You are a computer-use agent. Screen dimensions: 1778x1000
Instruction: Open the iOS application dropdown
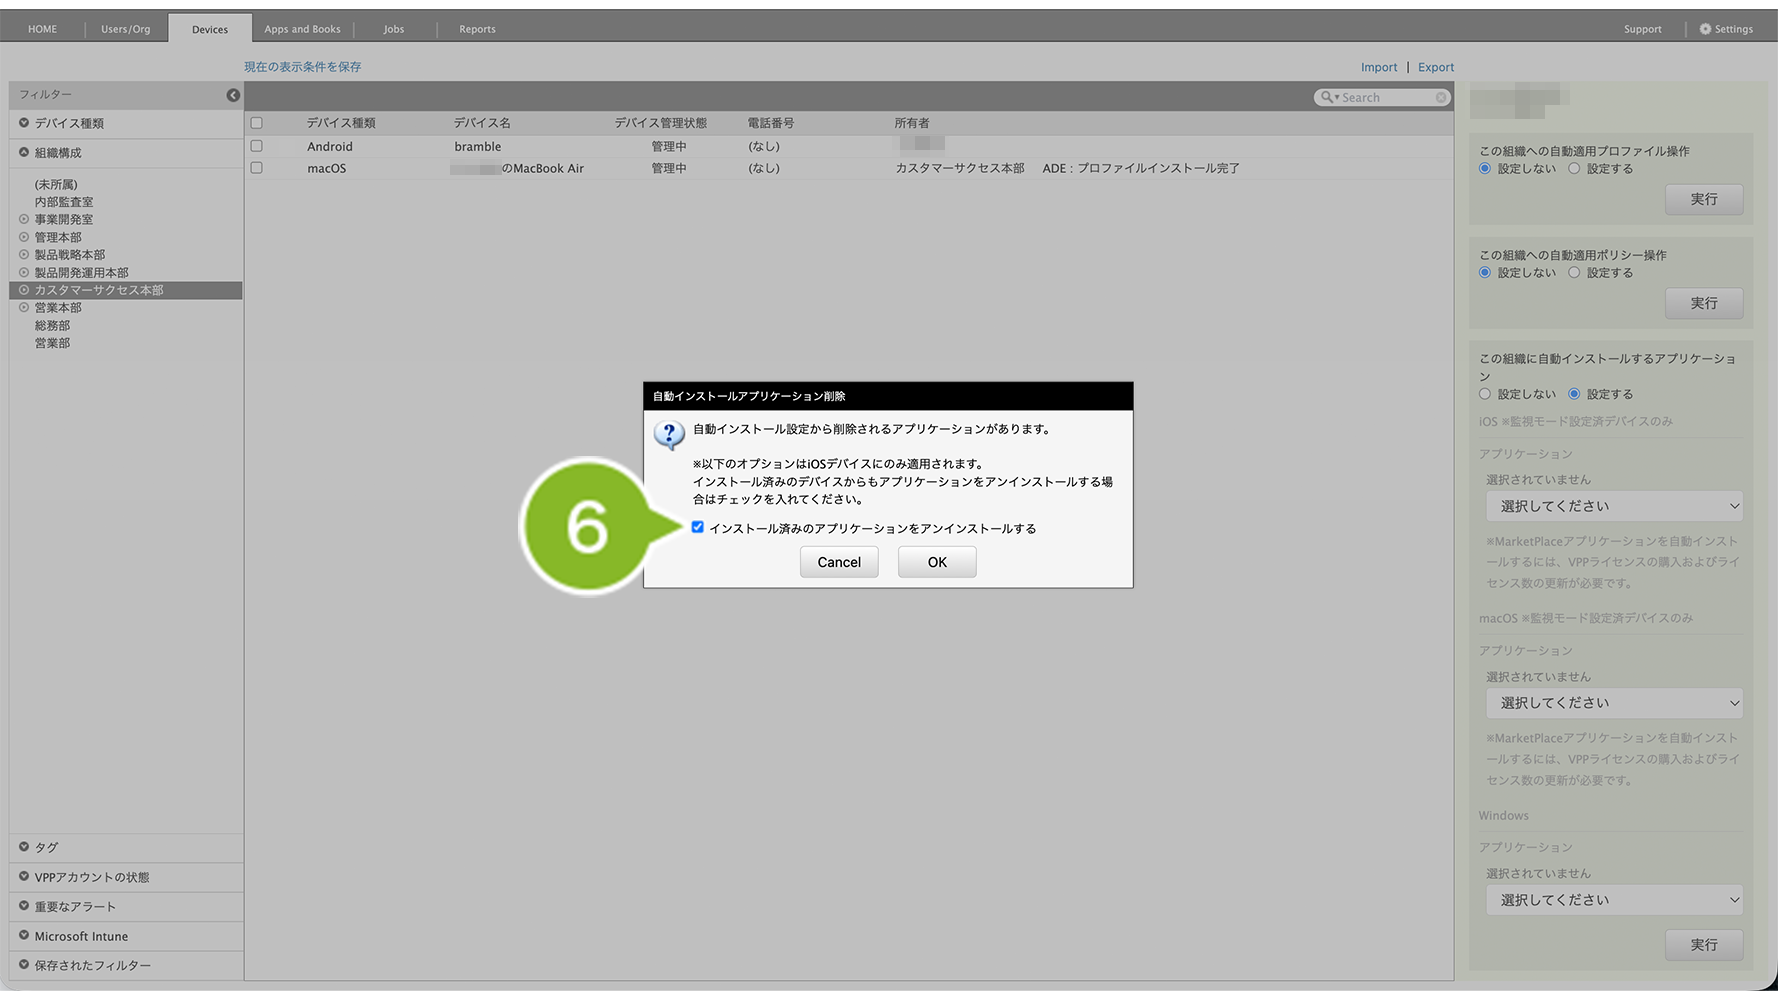(x=1614, y=506)
